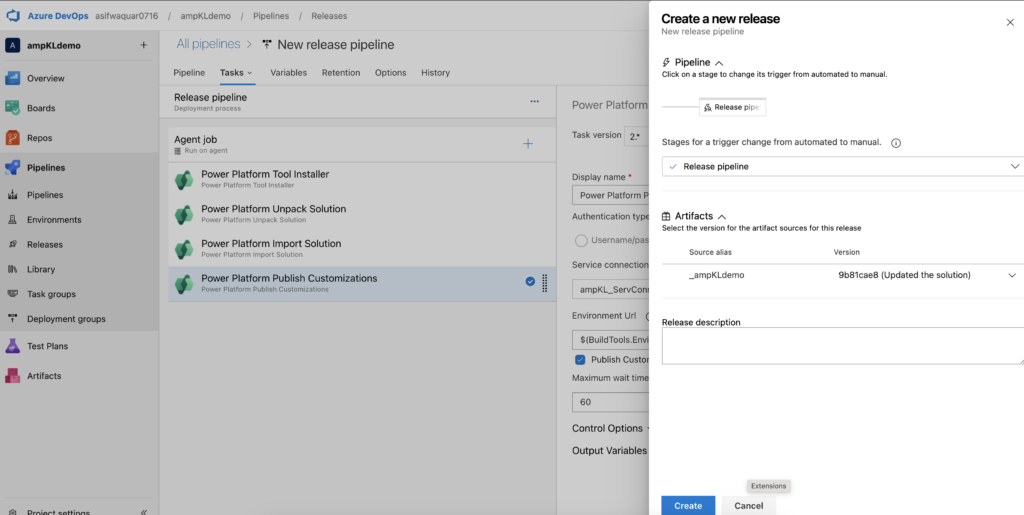
Task: Open the Test Plans flask icon
Action: [12, 346]
